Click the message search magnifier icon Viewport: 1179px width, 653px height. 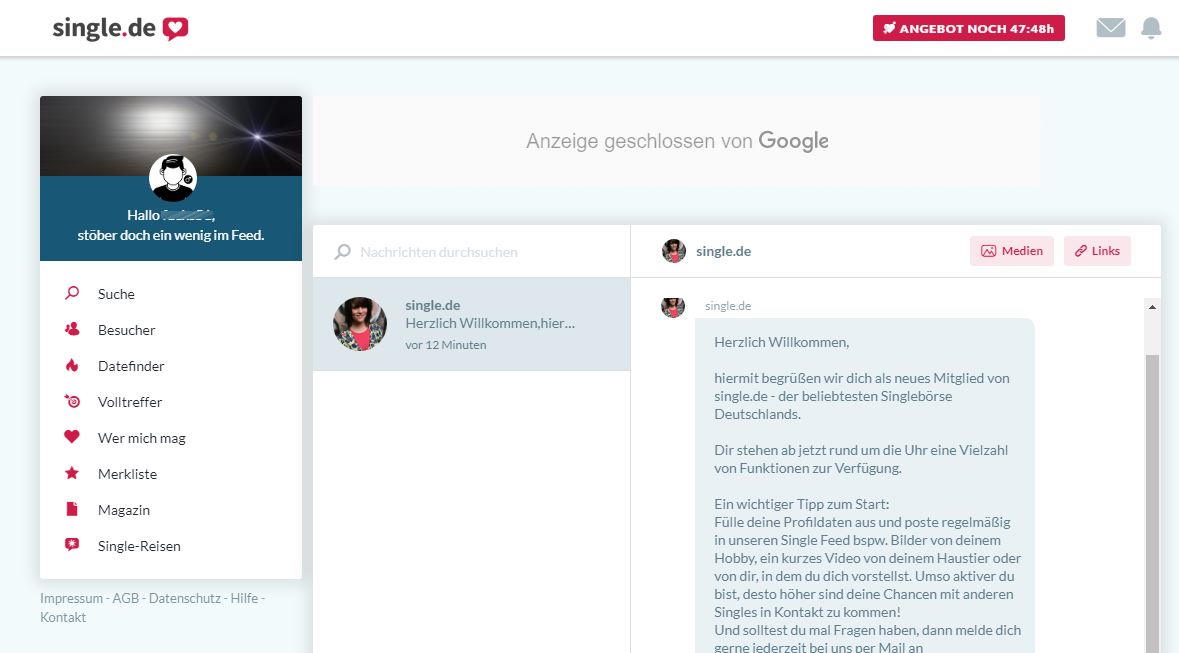(343, 251)
